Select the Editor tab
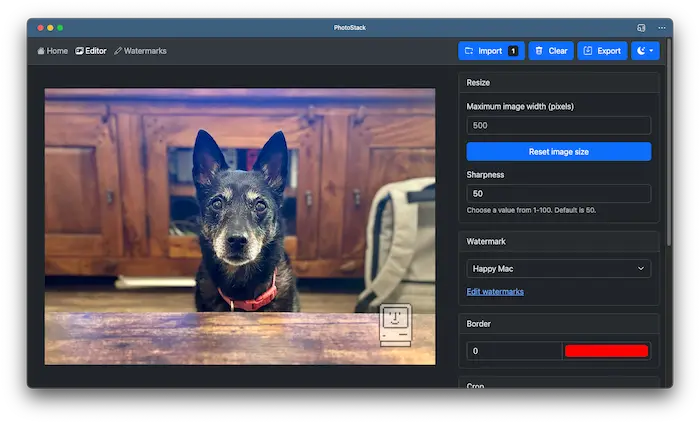The height and width of the screenshot is (424, 700). coord(91,51)
